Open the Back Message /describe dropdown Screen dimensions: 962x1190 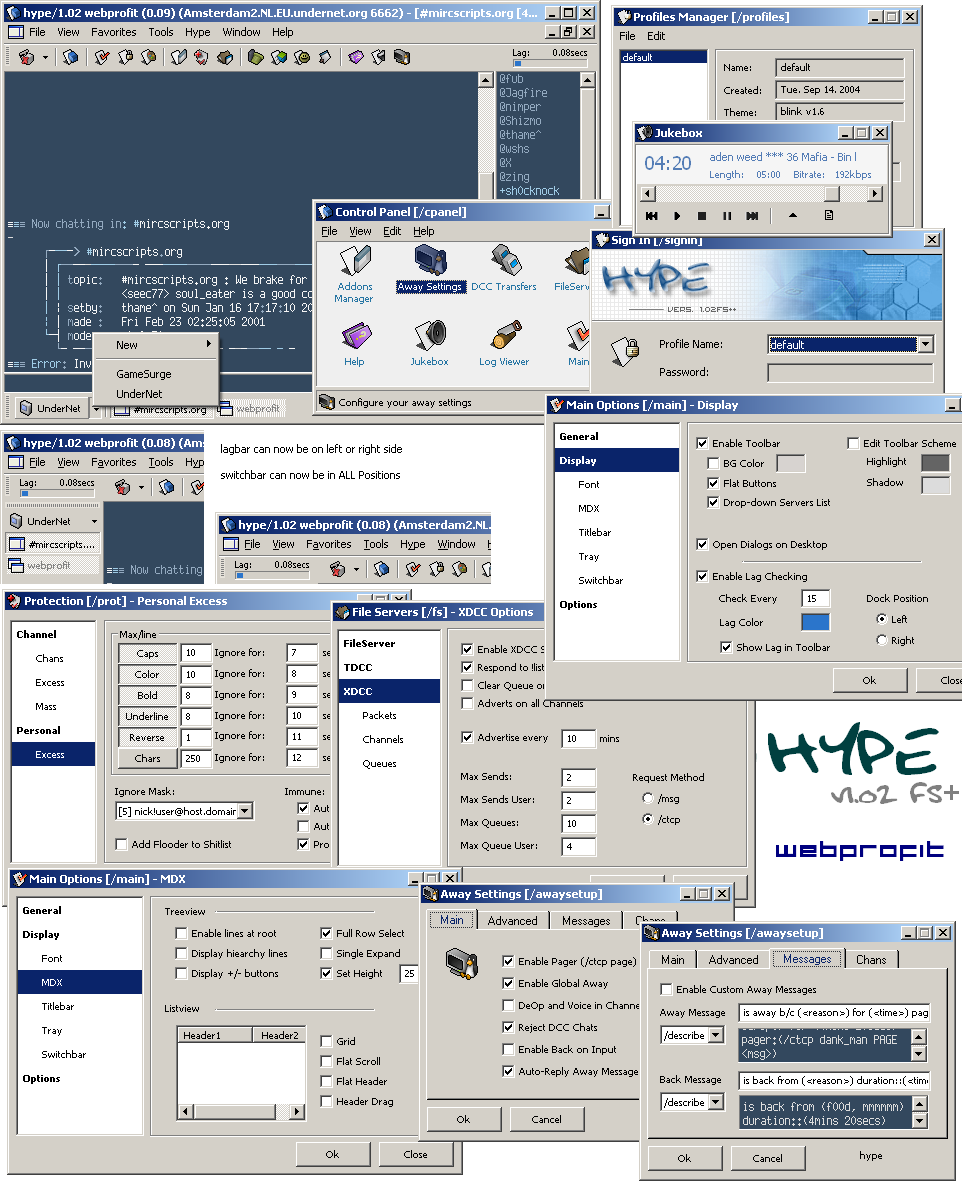(x=715, y=1102)
